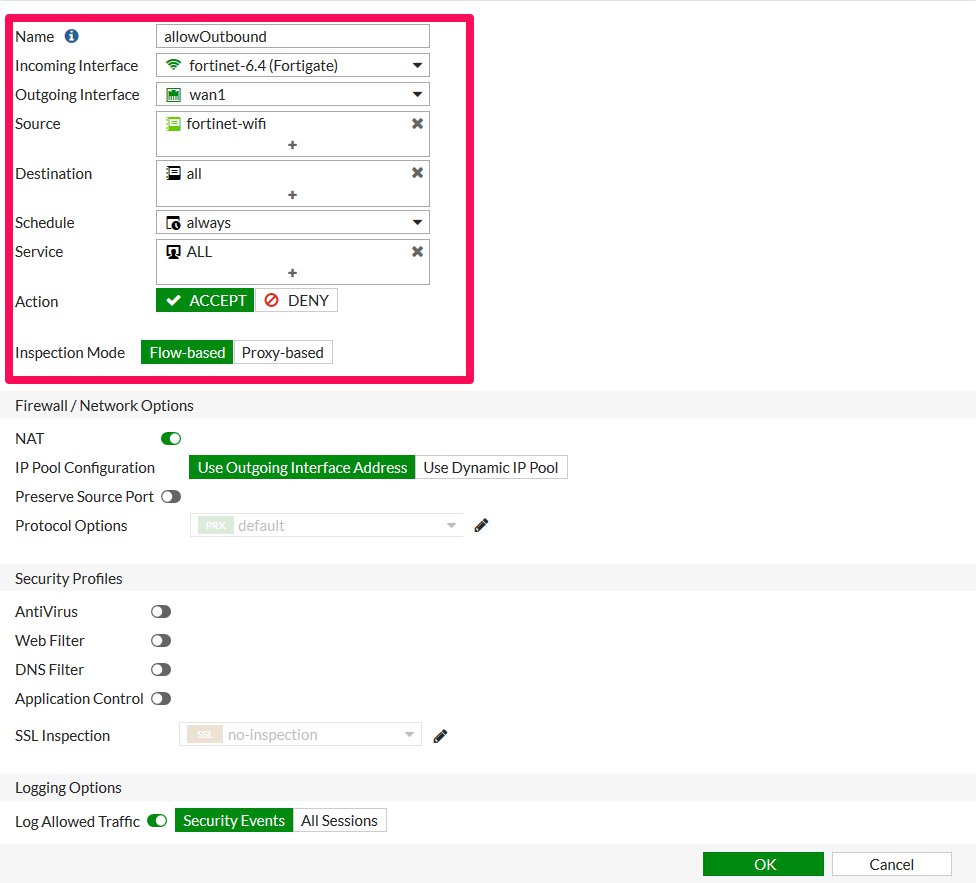Remove ALL entry from Service field
The height and width of the screenshot is (883, 976).
417,251
